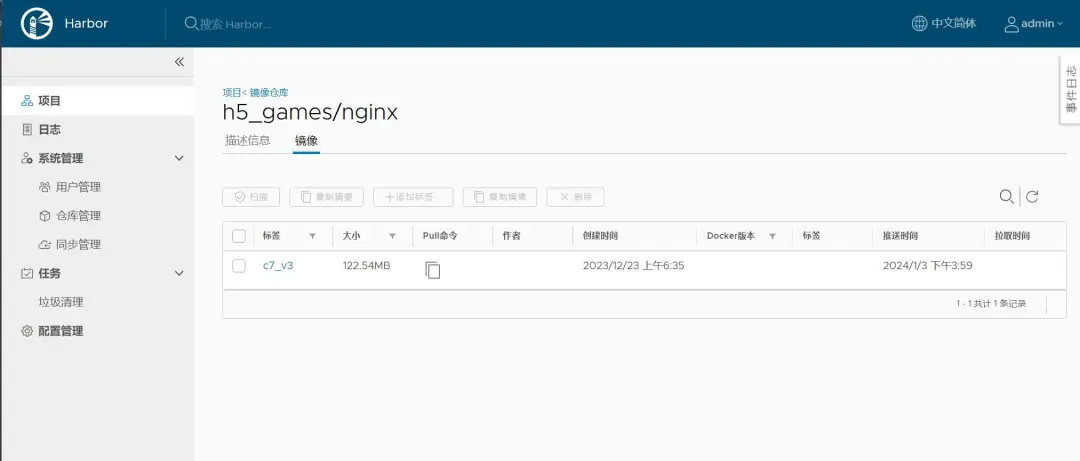Sort by the 大小 column header
1080x461 pixels.
click(x=351, y=236)
